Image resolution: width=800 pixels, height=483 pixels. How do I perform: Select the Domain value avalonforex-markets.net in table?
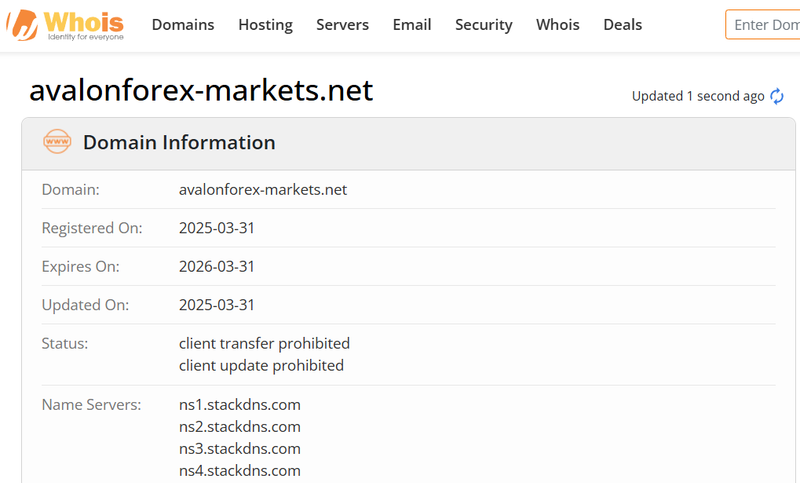pos(263,190)
